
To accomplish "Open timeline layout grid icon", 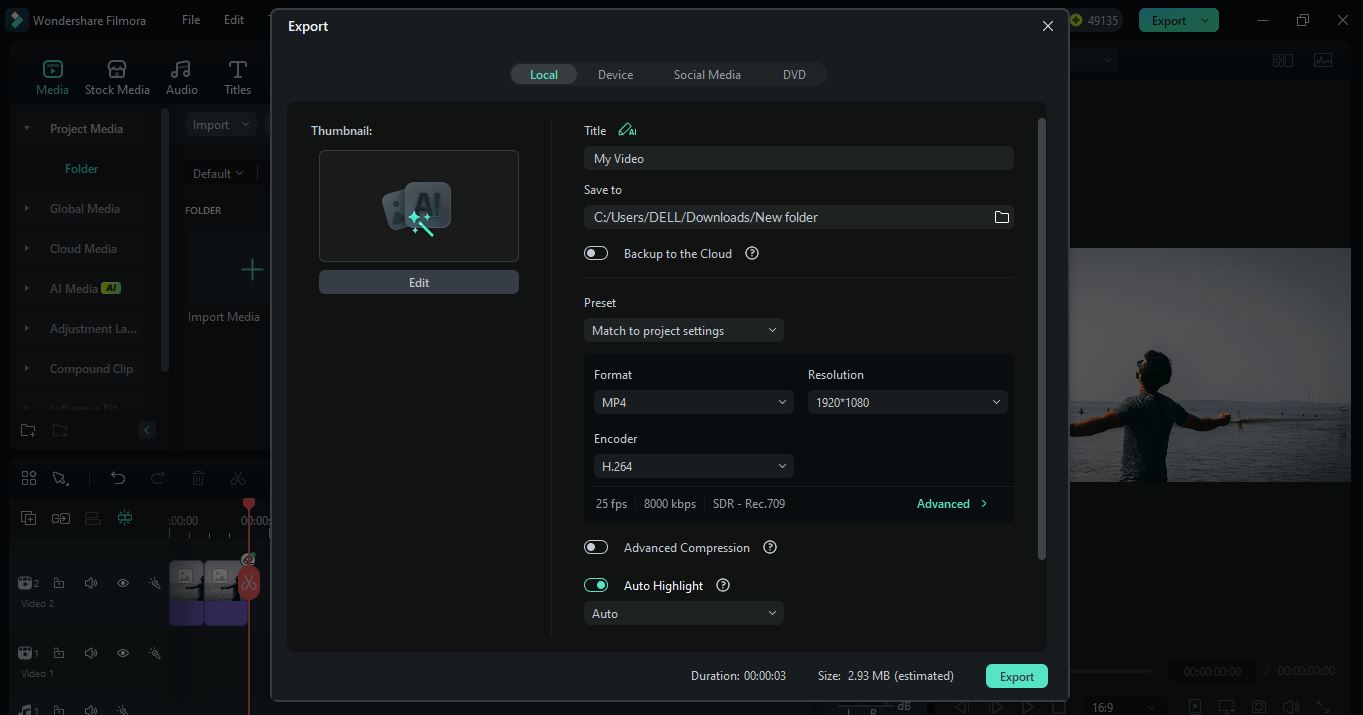I will coord(29,478).
